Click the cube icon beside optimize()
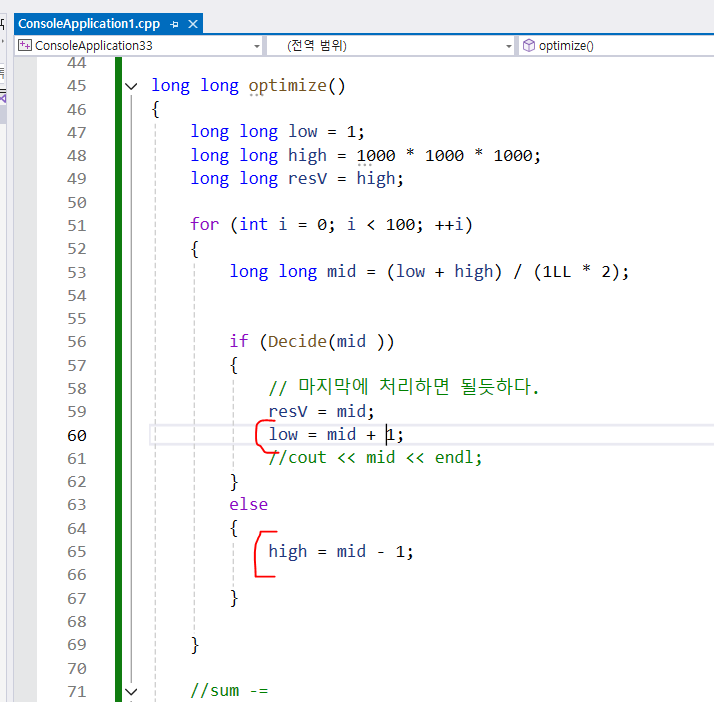This screenshot has height=702, width=714. tap(528, 46)
